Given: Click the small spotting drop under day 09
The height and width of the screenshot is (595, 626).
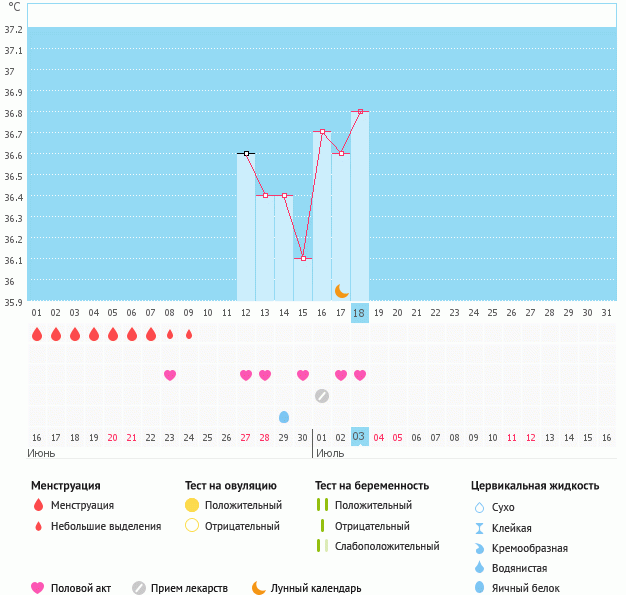Looking at the screenshot, I should point(189,334).
